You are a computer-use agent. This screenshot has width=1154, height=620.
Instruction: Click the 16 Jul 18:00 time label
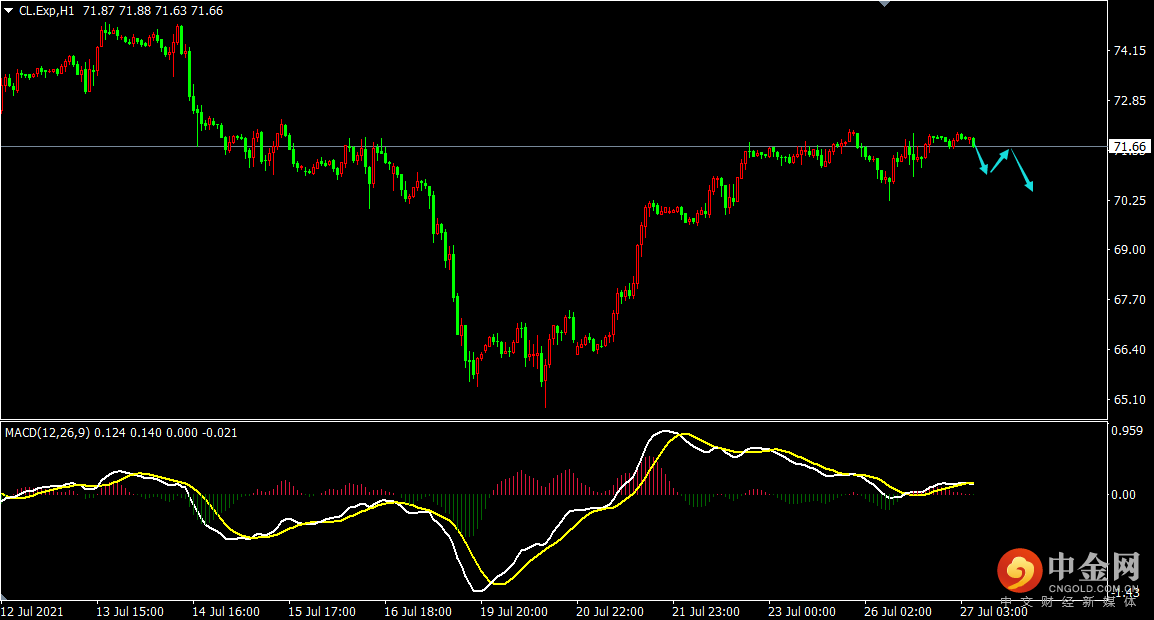418,611
